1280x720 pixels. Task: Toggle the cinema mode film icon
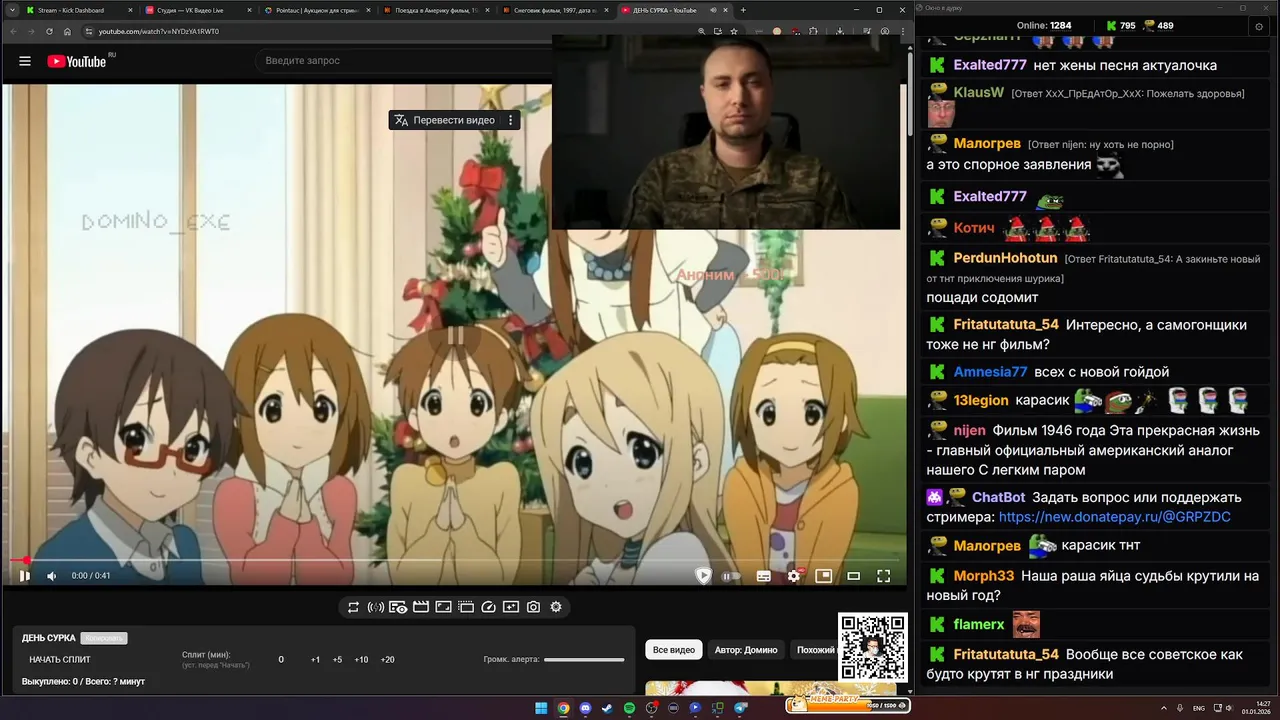(421, 607)
